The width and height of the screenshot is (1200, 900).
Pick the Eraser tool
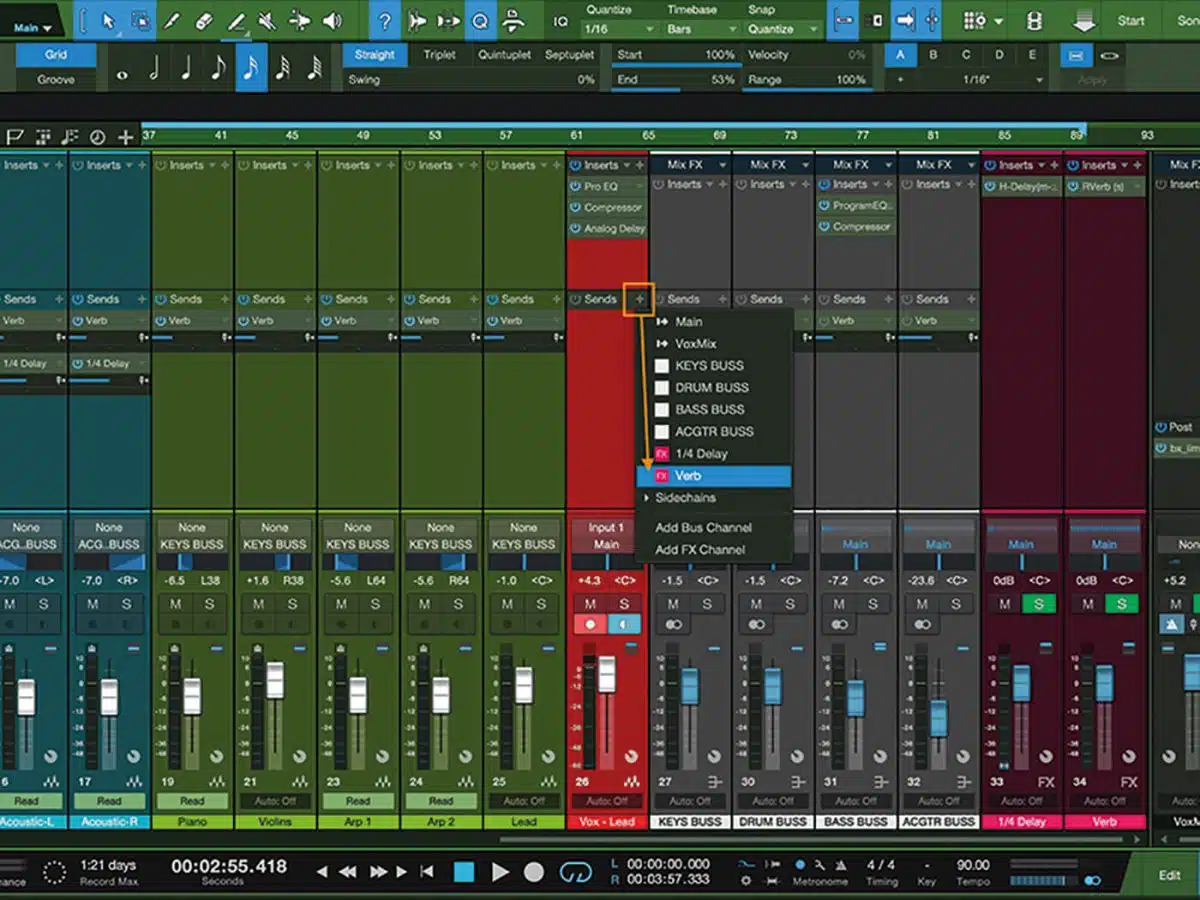click(204, 20)
